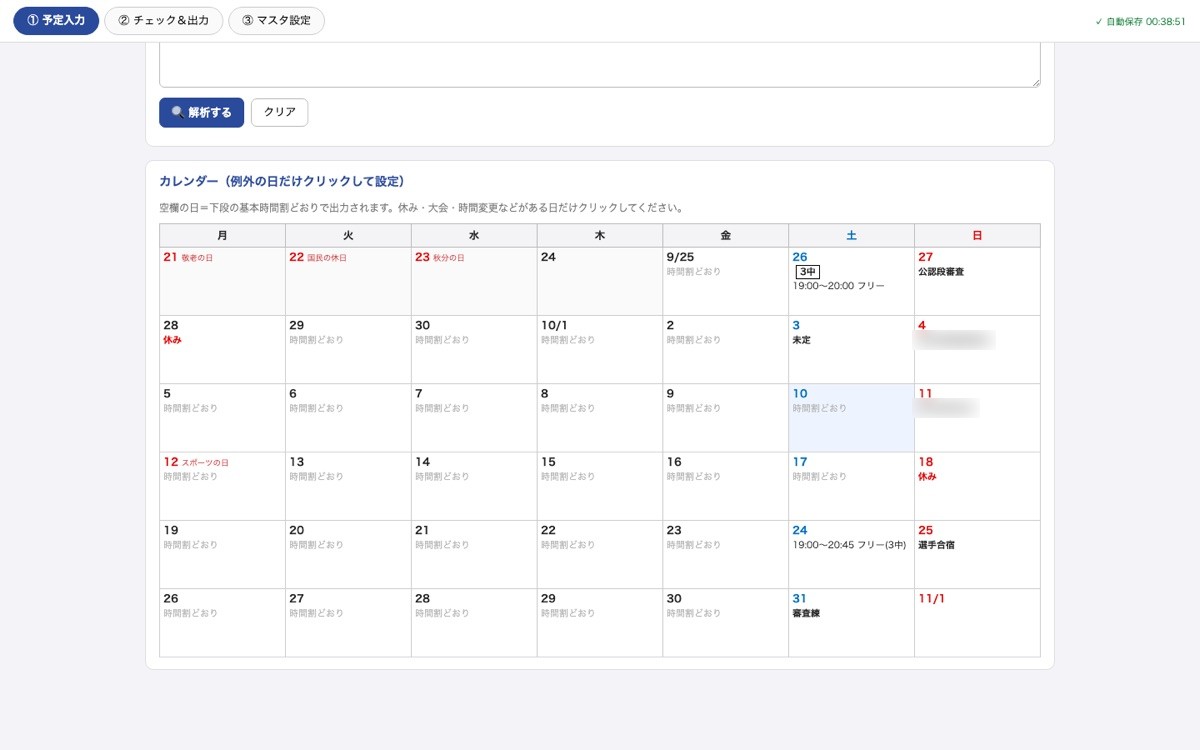
Task: Click the 3中 badge on Saturday 26
Action: [807, 271]
